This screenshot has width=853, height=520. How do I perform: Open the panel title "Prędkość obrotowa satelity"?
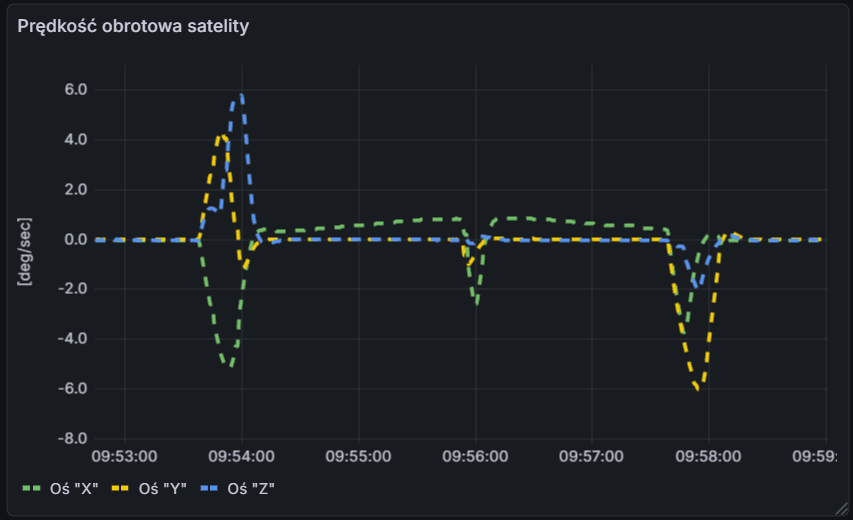click(x=133, y=26)
